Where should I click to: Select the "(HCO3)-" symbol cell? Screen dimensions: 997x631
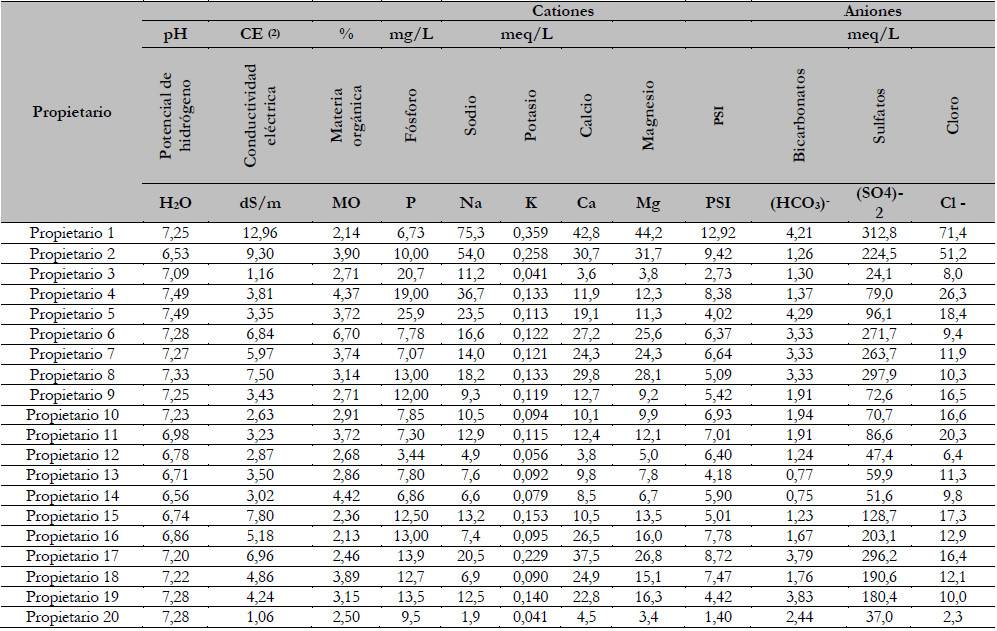click(799, 203)
